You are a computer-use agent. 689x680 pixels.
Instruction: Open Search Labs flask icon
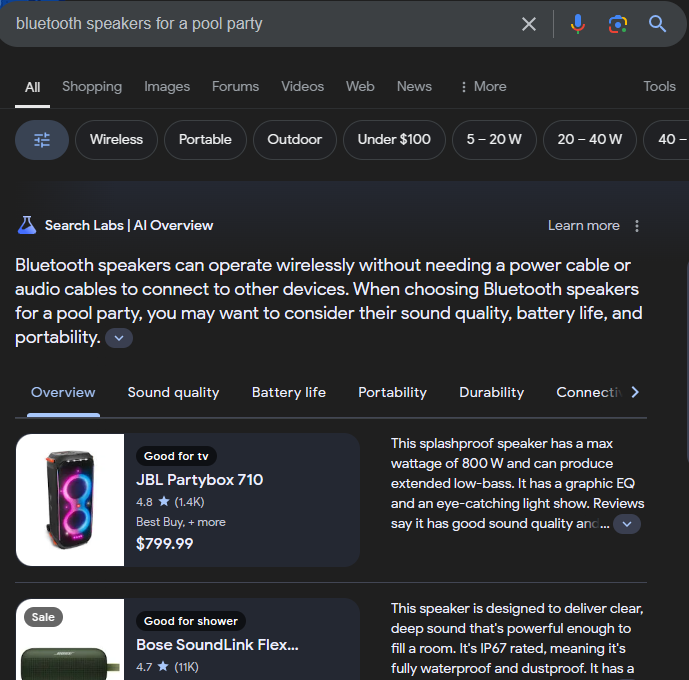(x=27, y=225)
